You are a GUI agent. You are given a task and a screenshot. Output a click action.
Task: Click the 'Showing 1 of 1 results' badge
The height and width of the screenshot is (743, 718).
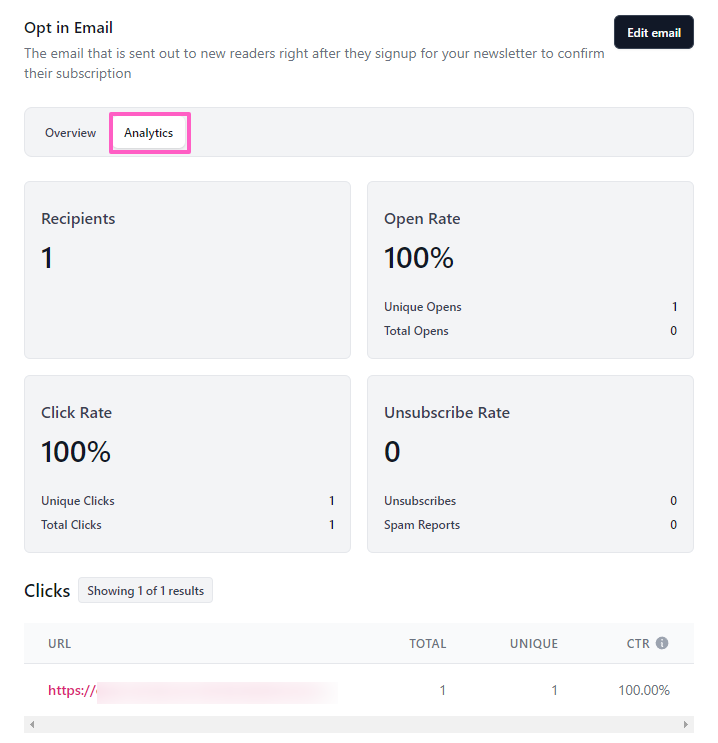[145, 591]
